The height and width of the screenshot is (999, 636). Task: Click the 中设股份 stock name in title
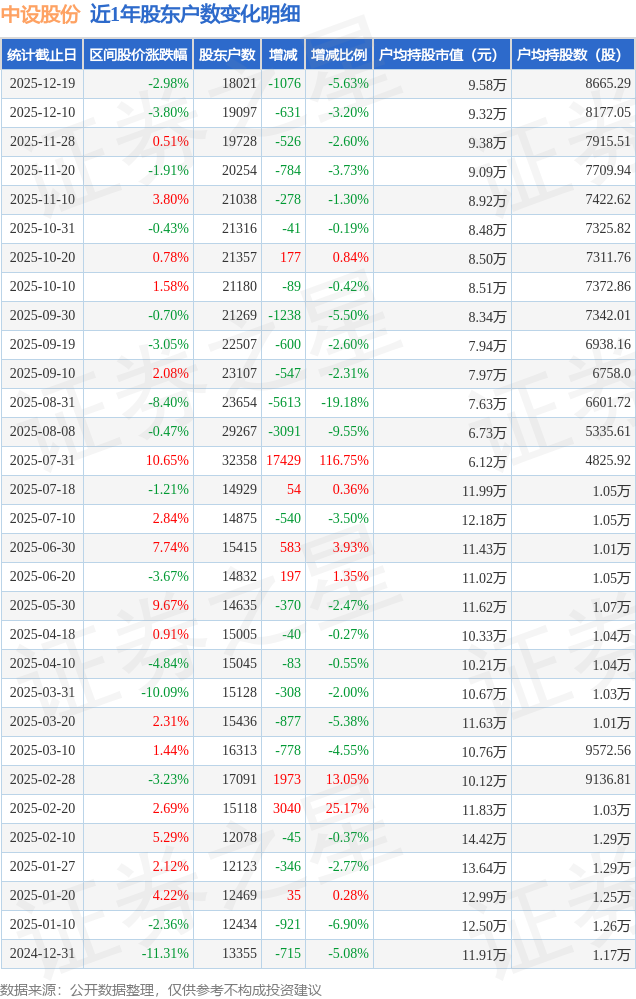(x=41, y=15)
